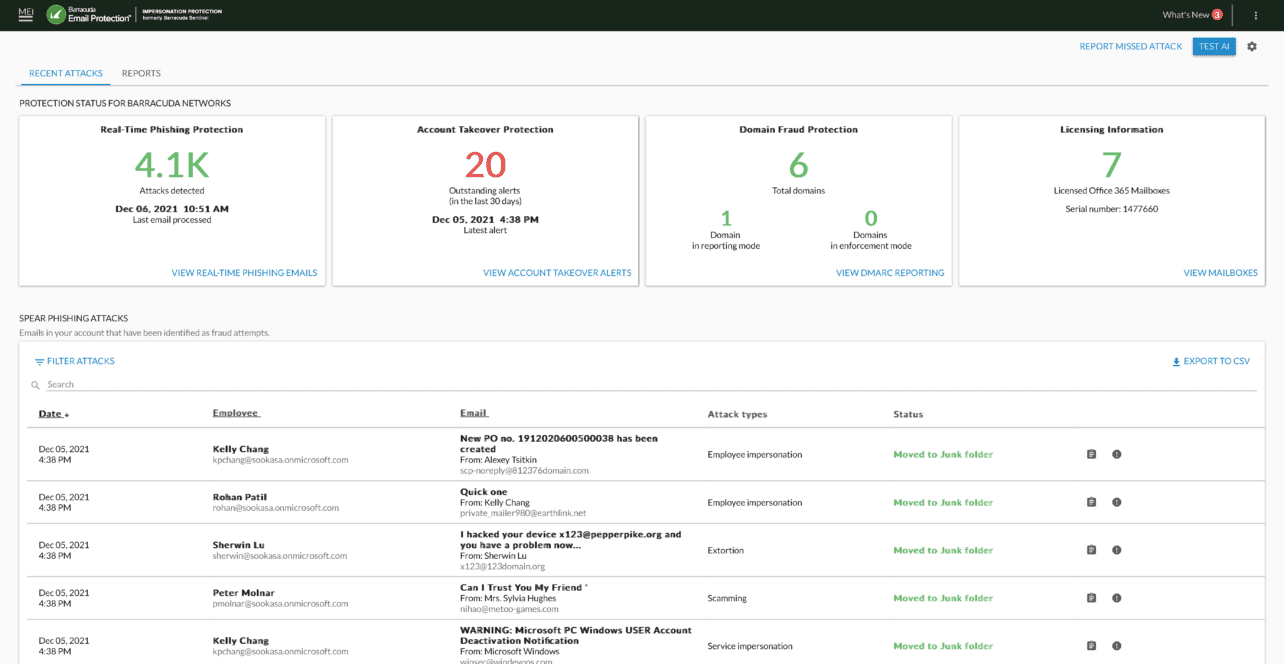This screenshot has width=1284, height=664.
Task: Click sender address scp-noreply@812376domain.com
Action: point(524,470)
